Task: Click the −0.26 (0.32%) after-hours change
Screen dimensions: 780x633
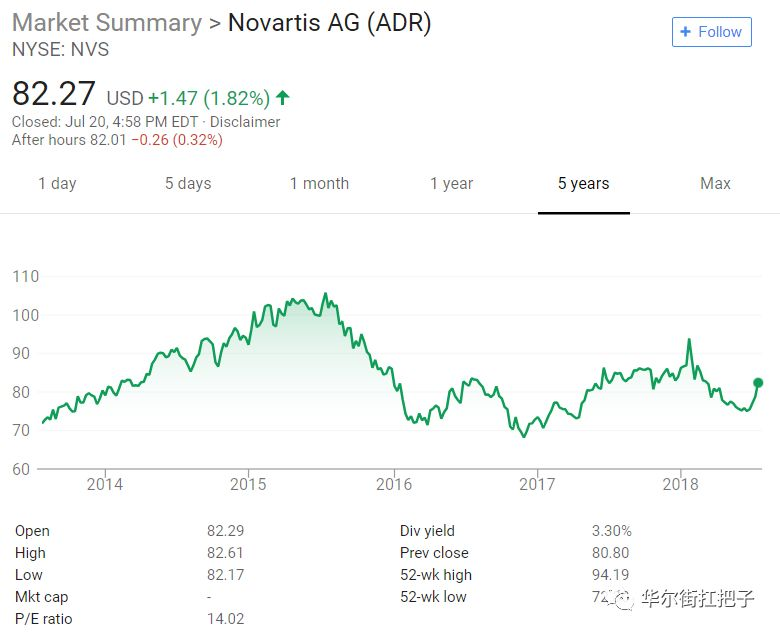Action: pos(177,140)
